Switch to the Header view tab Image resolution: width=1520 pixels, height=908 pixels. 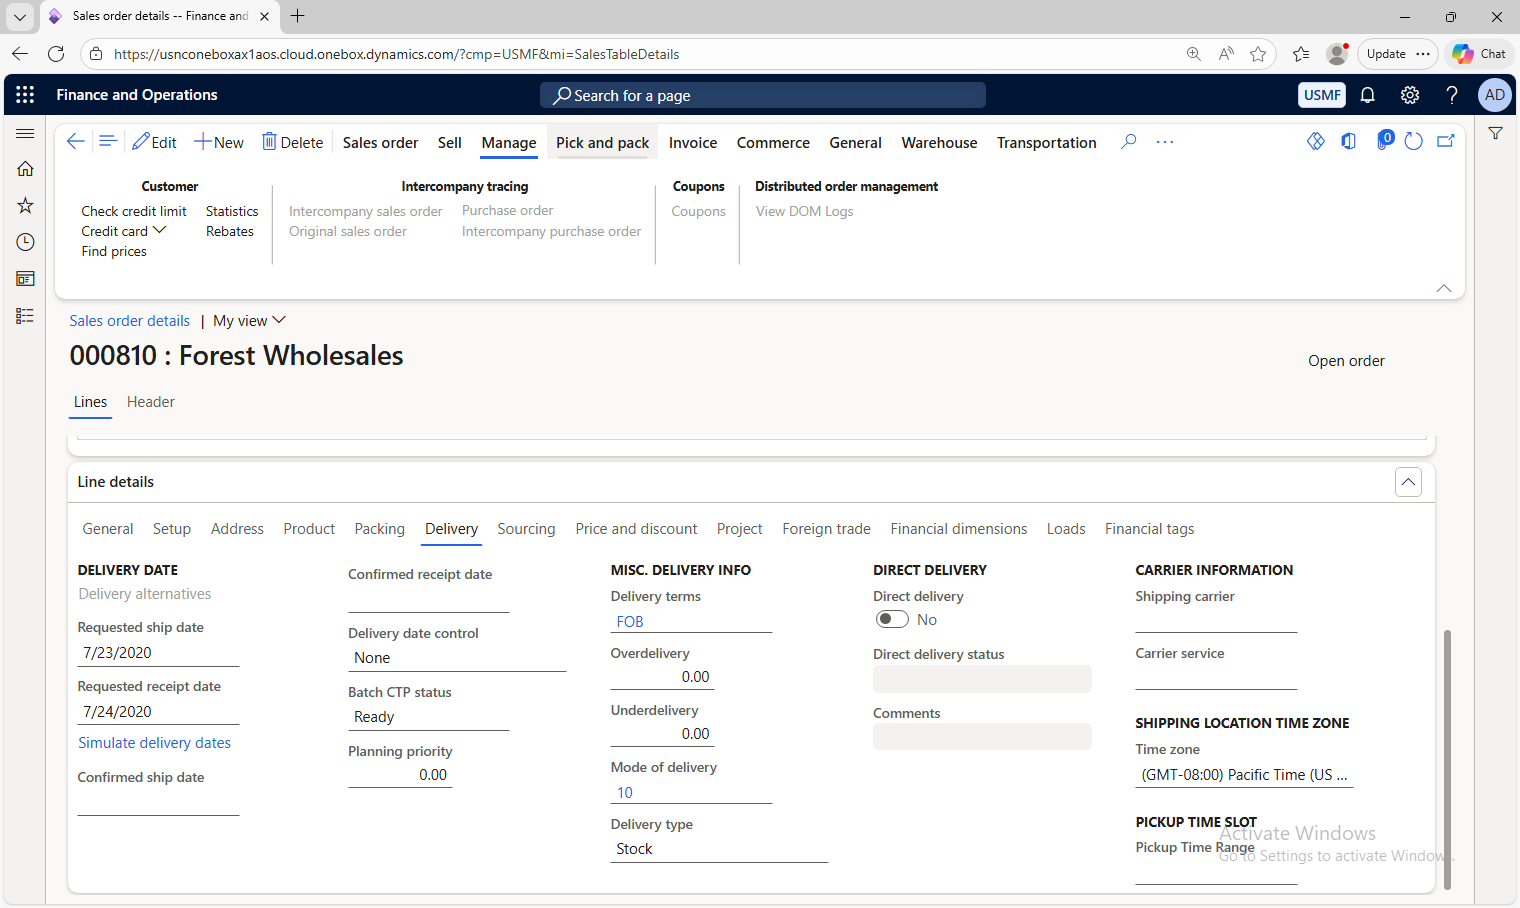[151, 402]
